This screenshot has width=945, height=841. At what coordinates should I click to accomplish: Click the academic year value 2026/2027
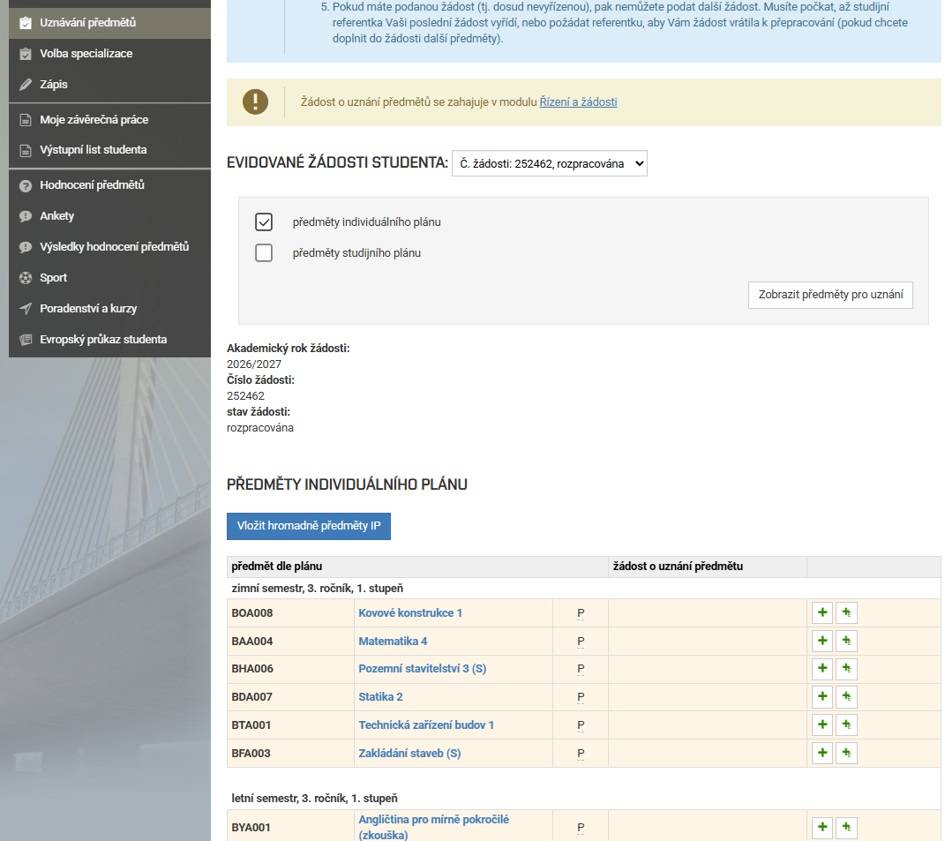pos(254,364)
